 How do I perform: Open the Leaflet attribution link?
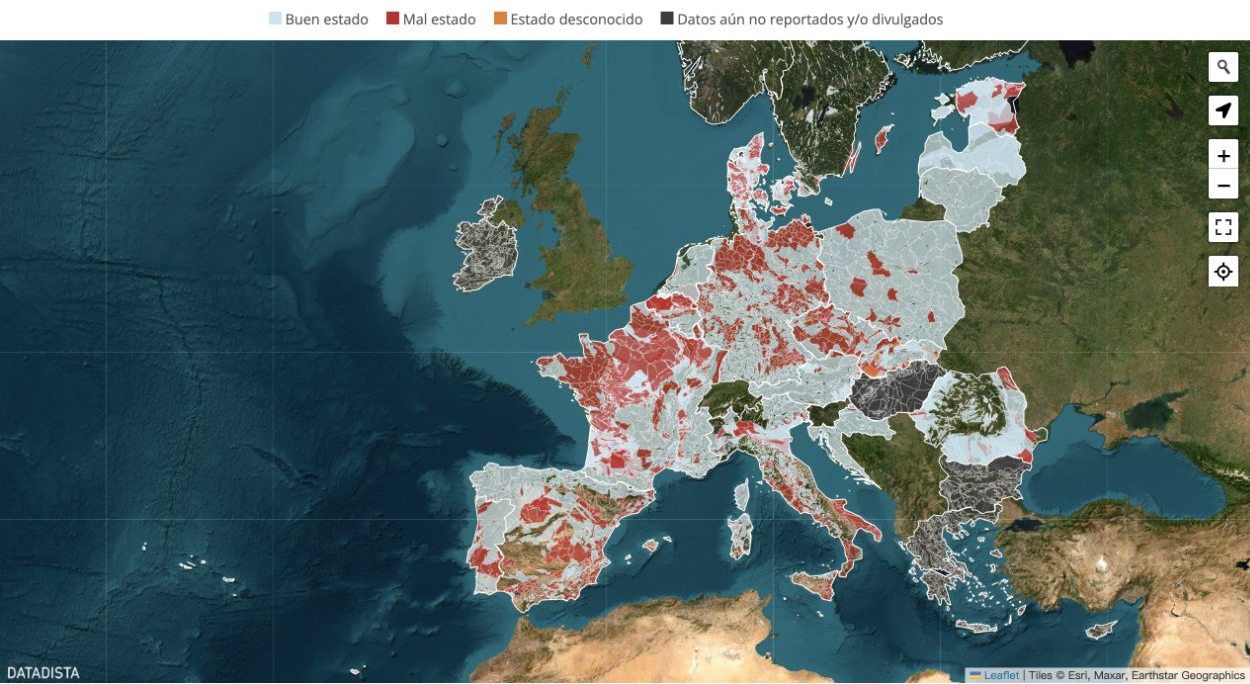[994, 675]
